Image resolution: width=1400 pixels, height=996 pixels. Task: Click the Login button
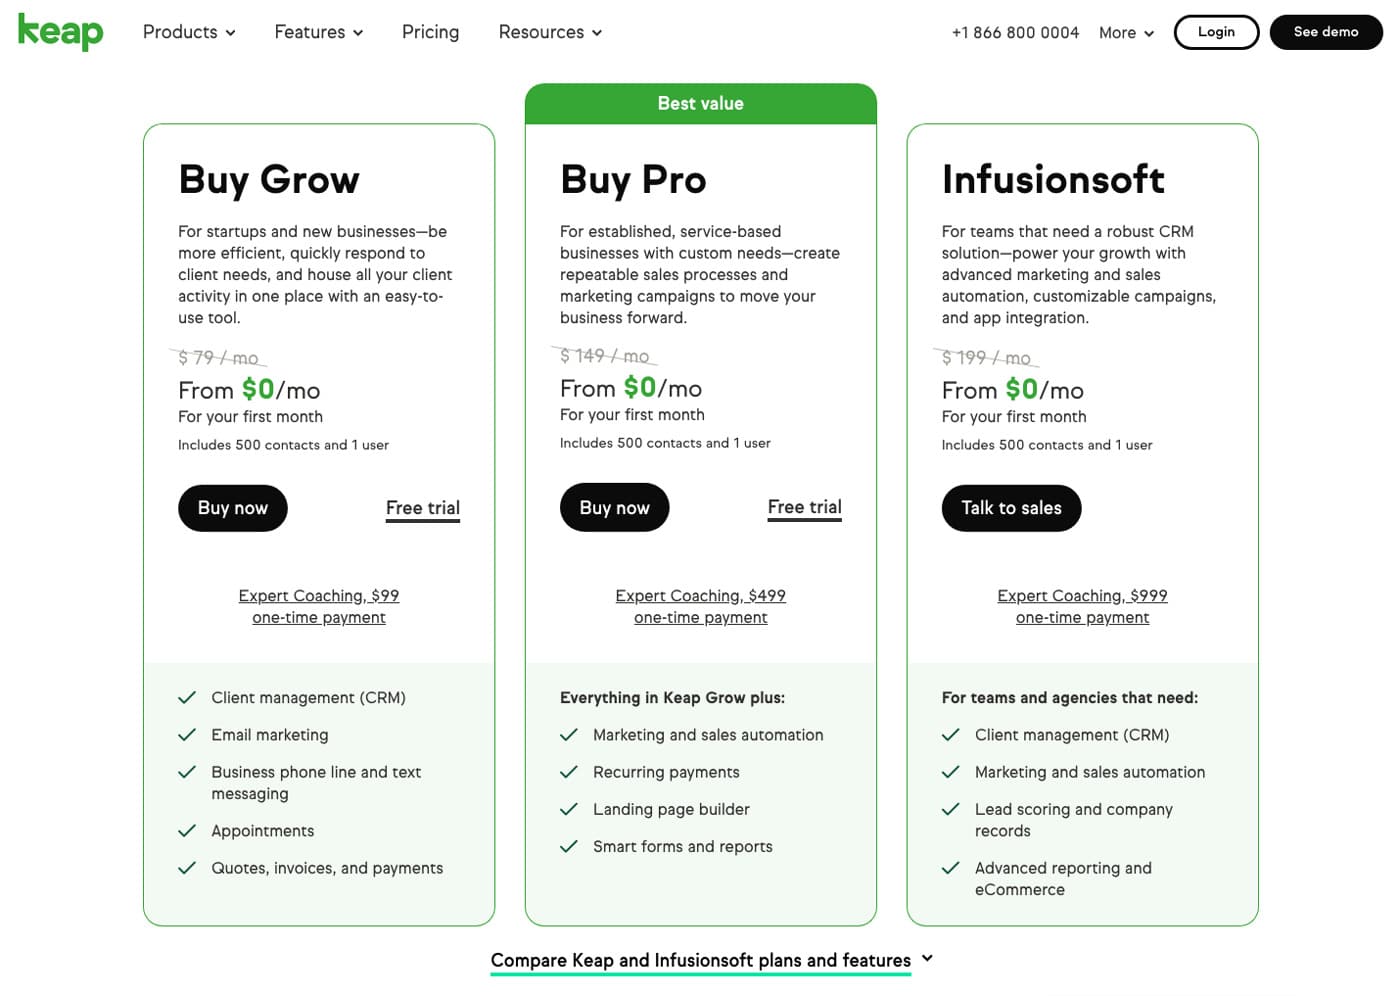click(x=1216, y=32)
